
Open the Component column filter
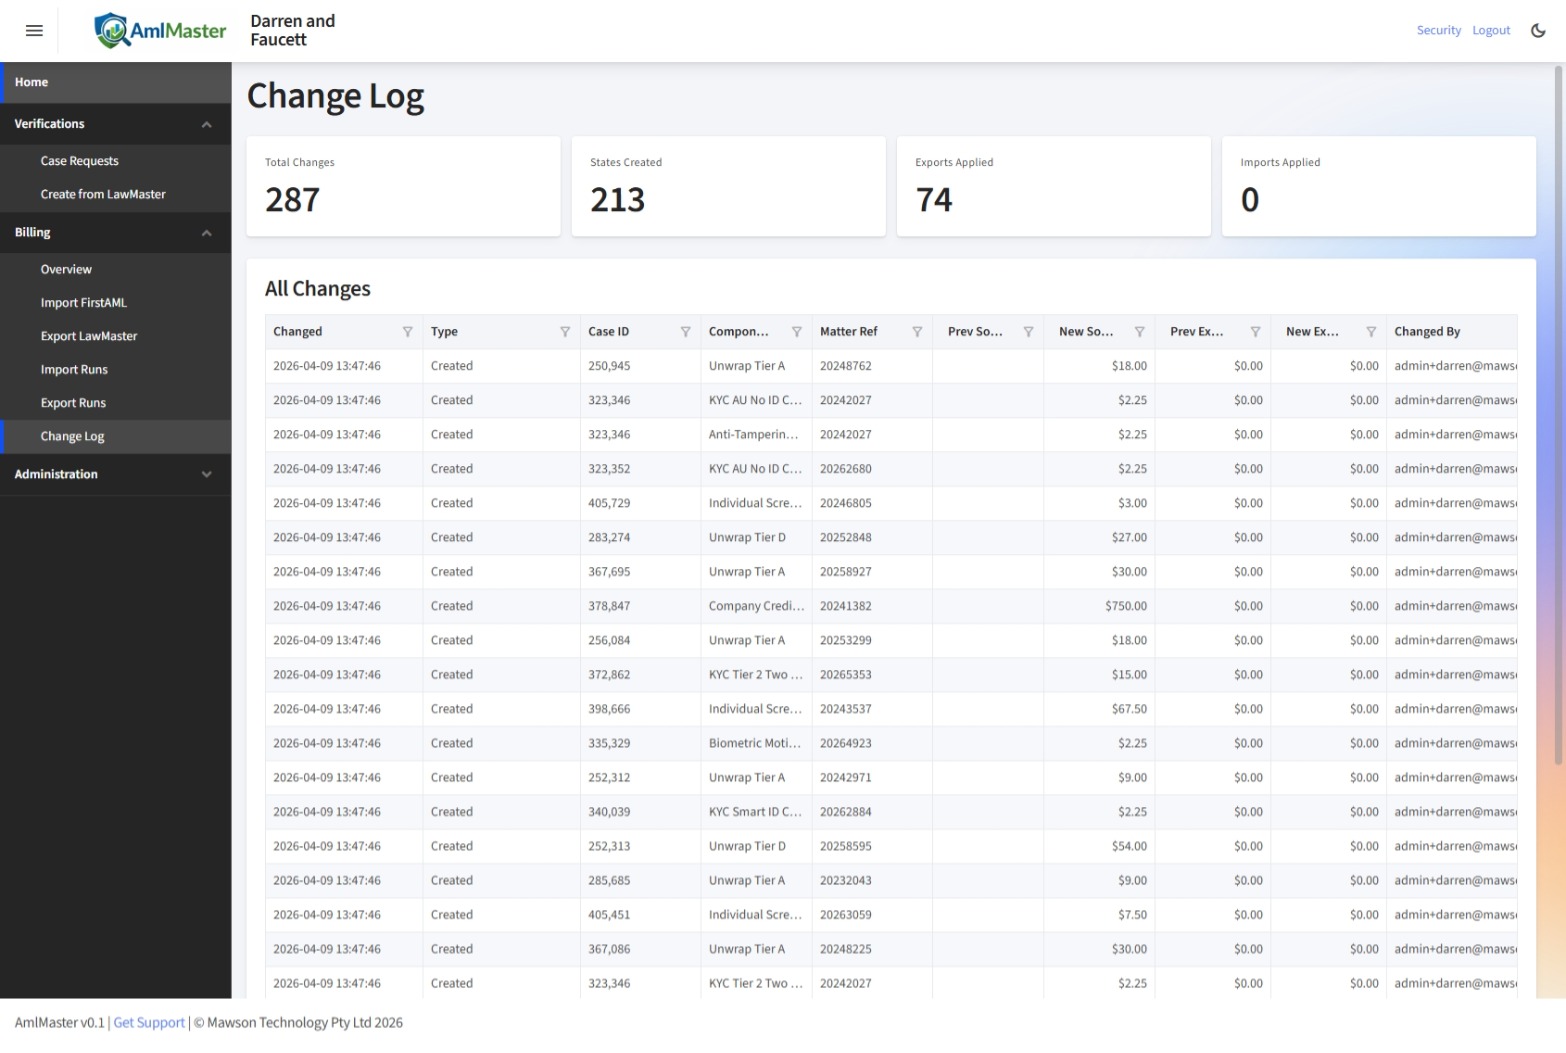pos(797,331)
